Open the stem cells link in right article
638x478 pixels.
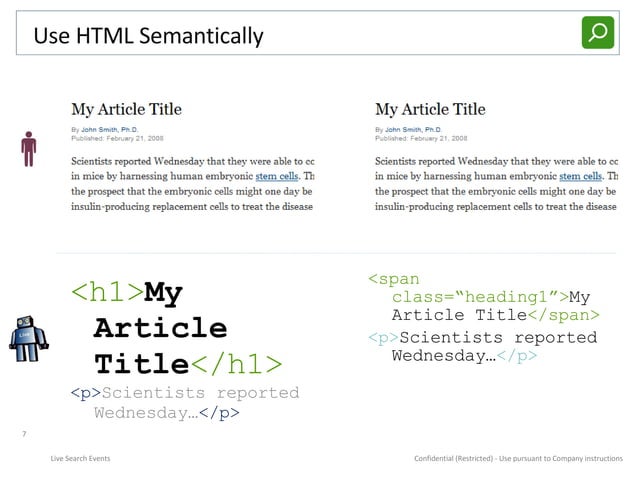(x=582, y=176)
